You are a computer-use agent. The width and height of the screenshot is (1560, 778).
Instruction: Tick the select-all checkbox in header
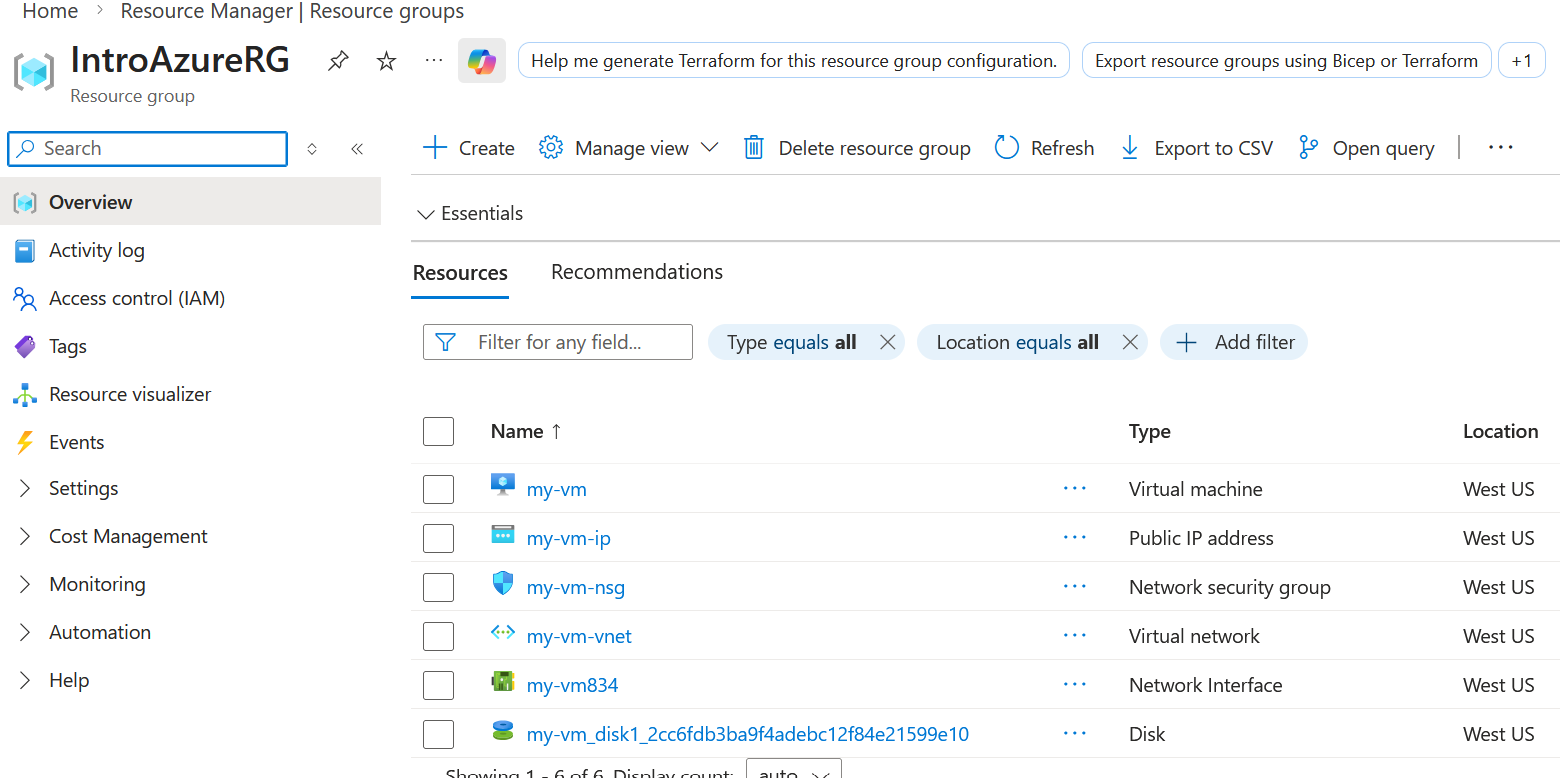click(438, 432)
